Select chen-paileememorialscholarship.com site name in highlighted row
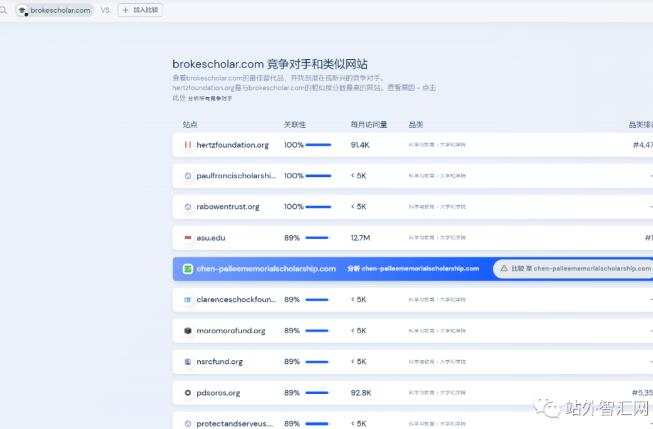This screenshot has height=429, width=653. tap(266, 269)
